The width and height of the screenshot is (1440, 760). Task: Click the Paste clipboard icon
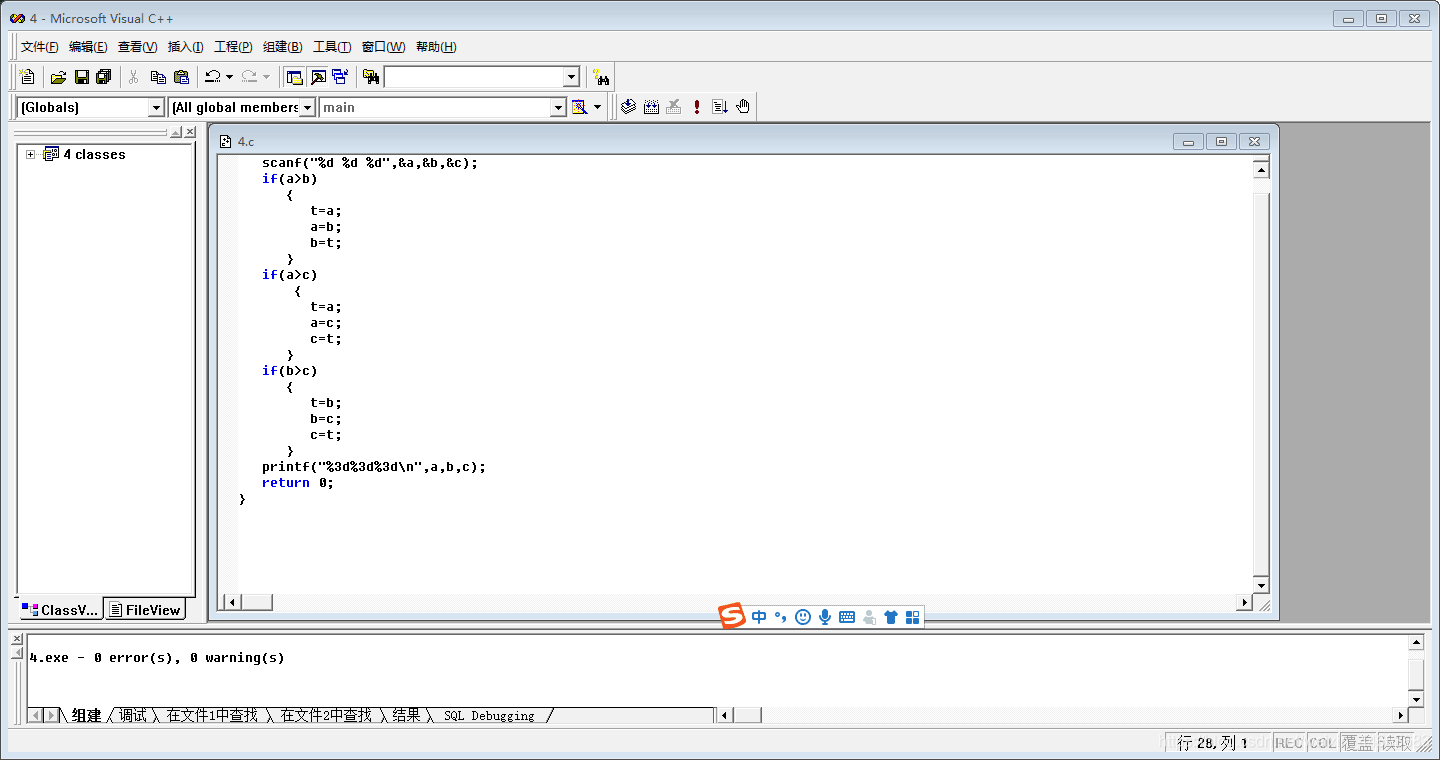point(181,77)
